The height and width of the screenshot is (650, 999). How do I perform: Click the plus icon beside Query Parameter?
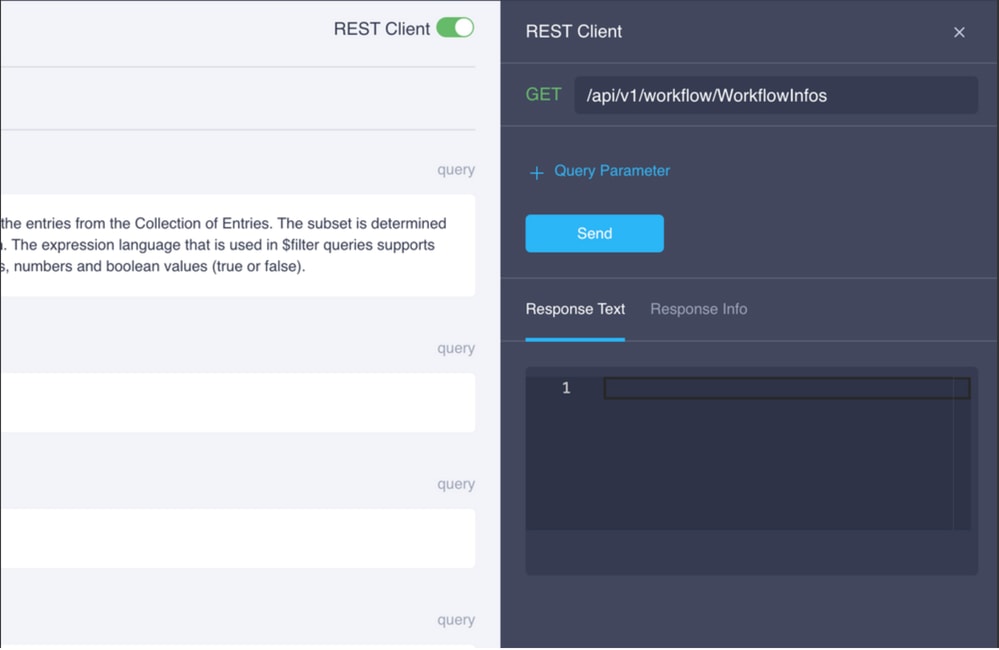[536, 173]
